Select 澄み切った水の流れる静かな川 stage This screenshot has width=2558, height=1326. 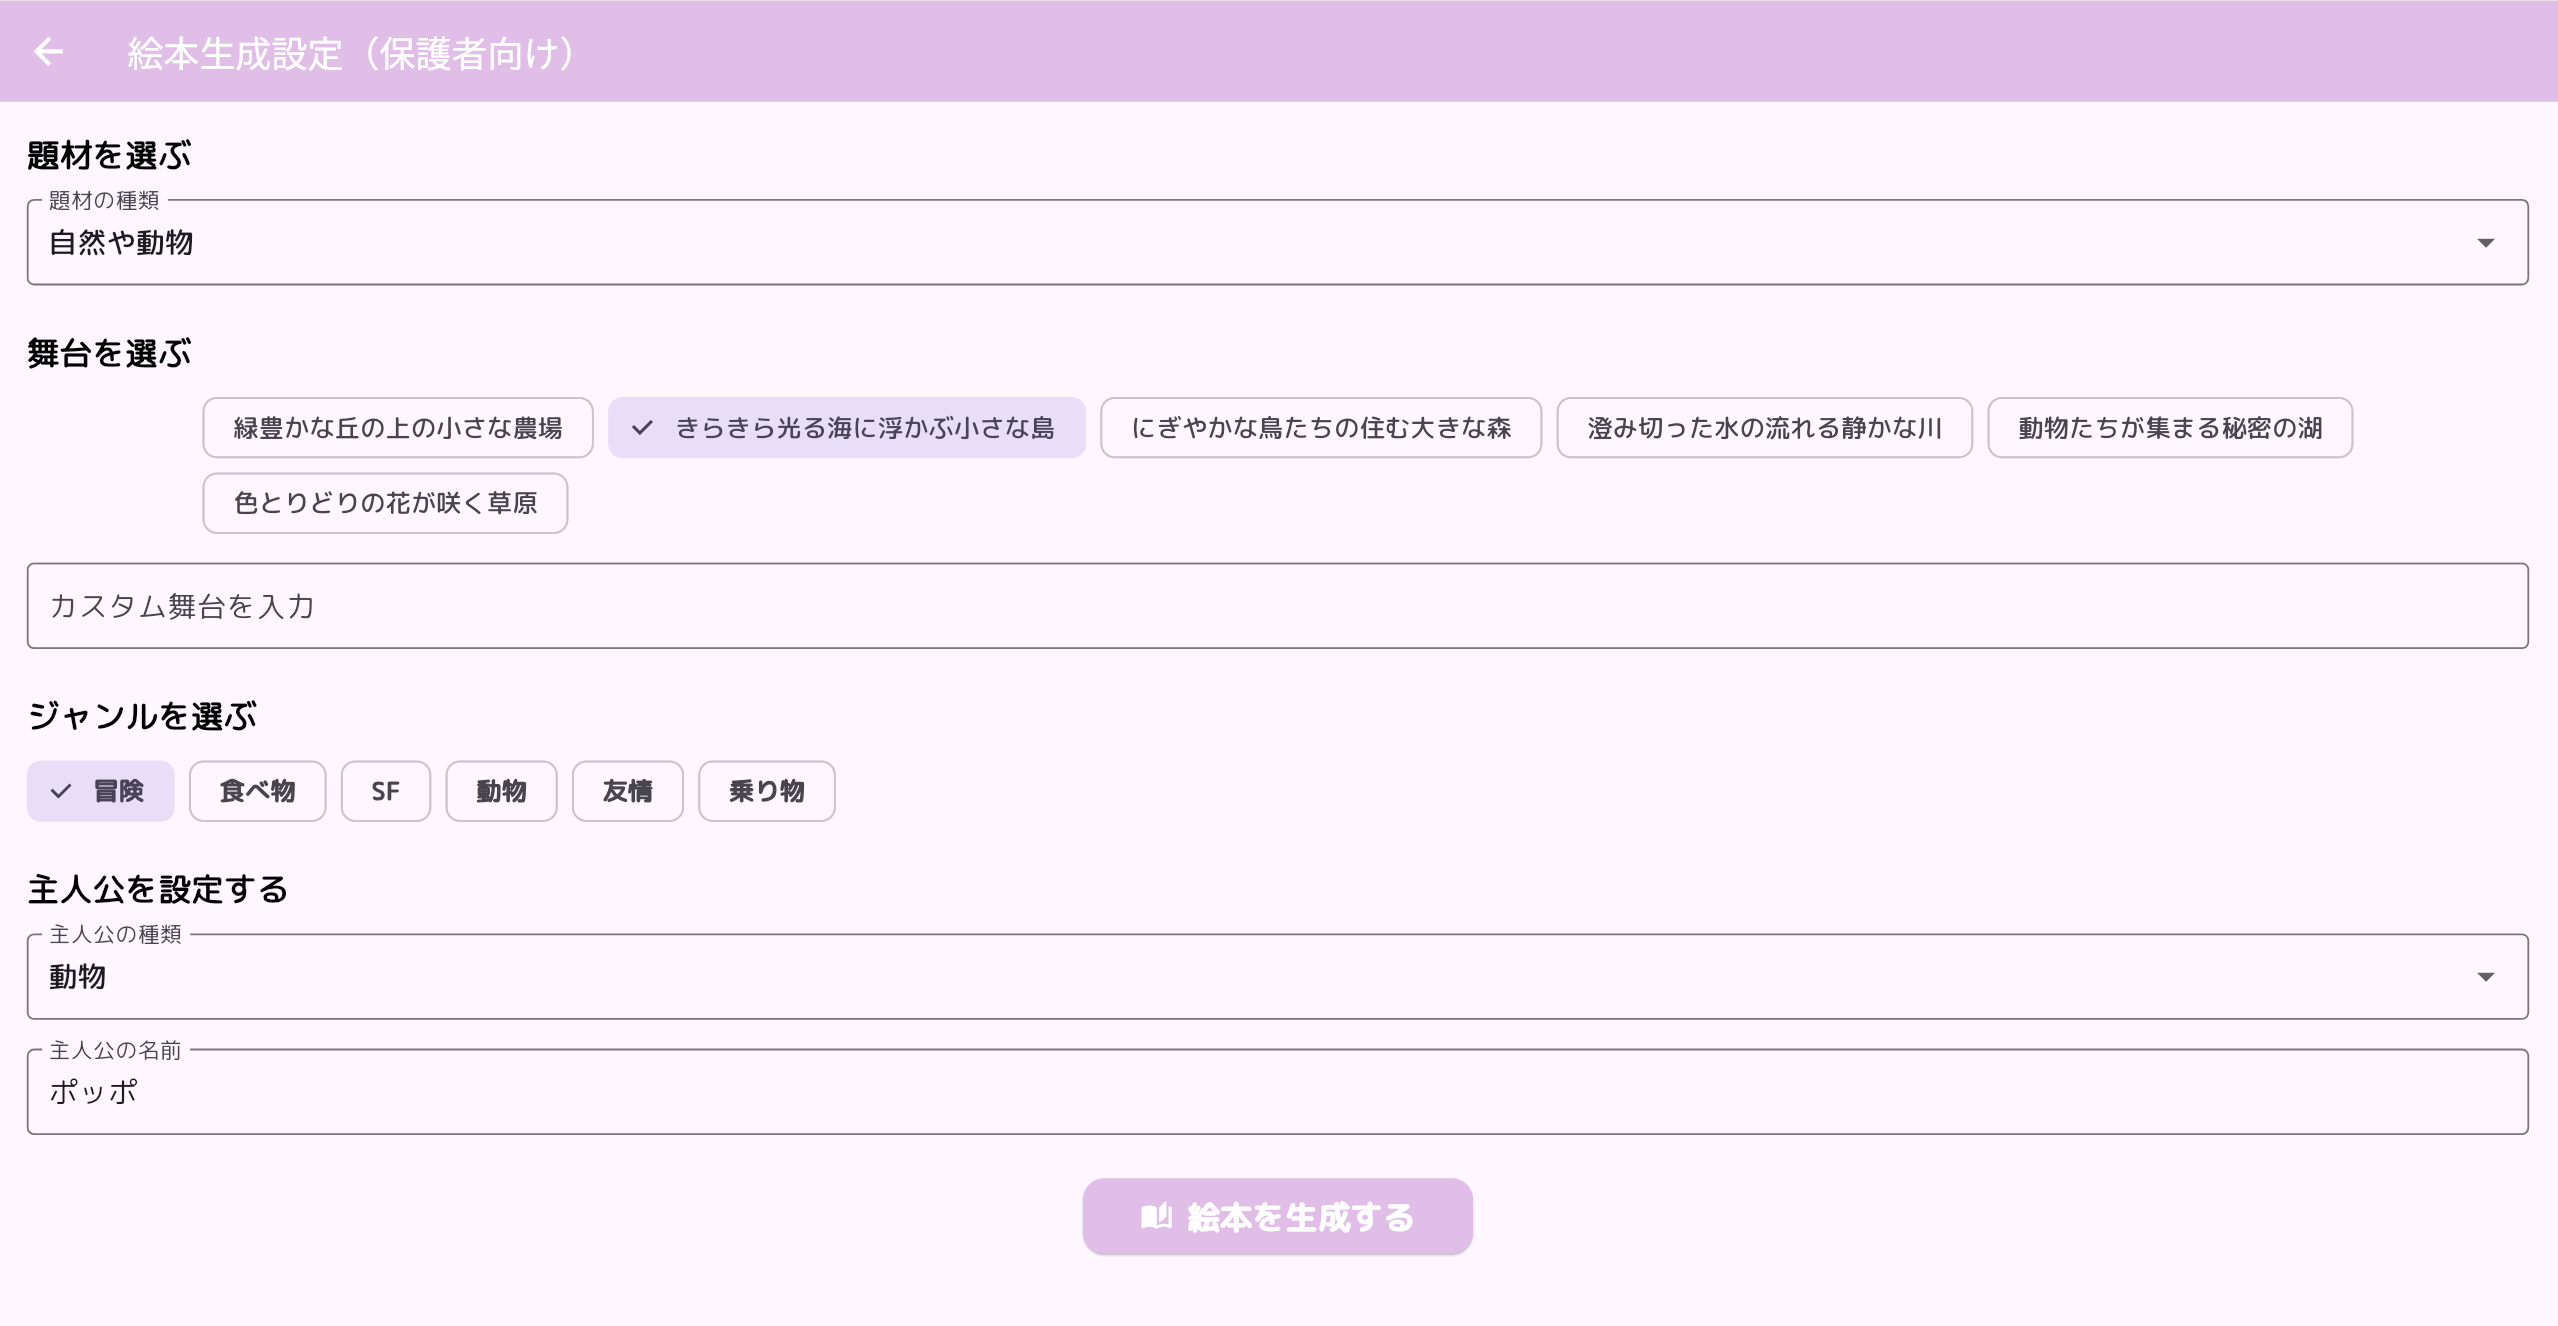tap(1763, 428)
